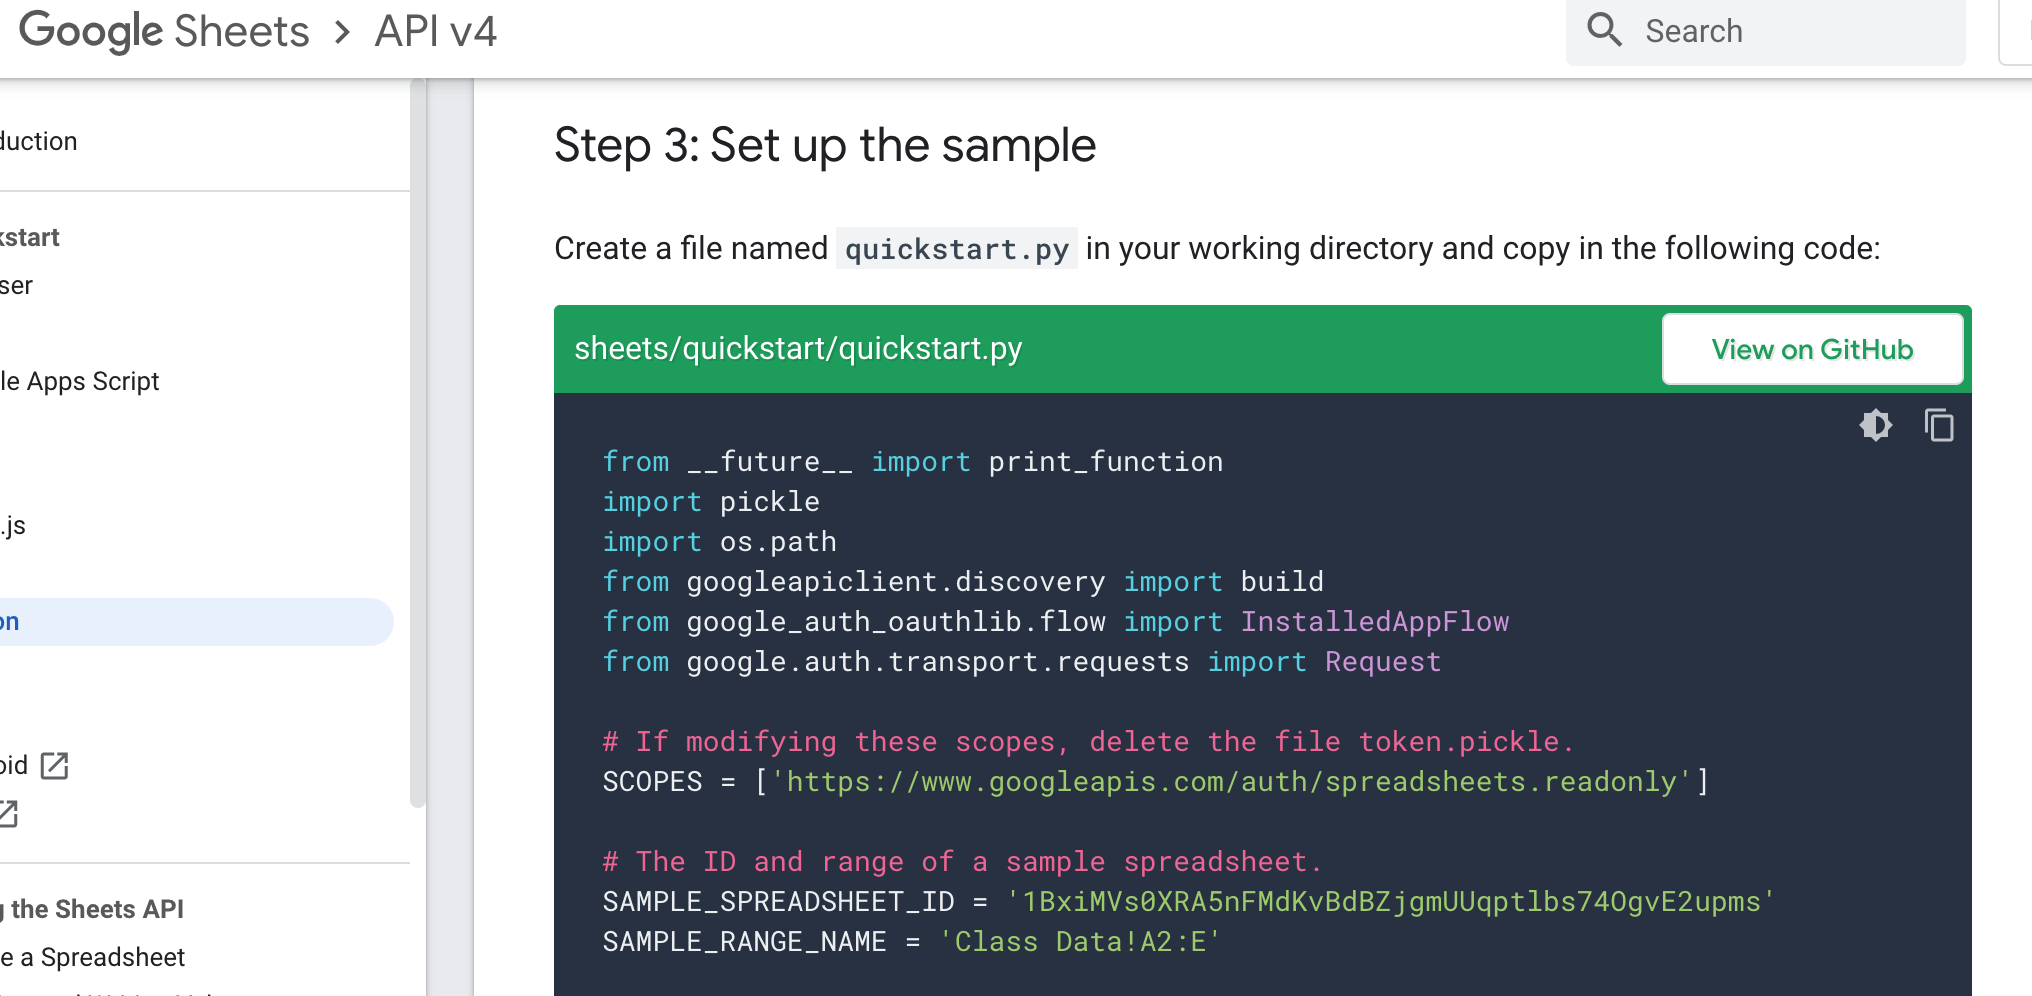Click the lower external link icon in sidebar
Screen dimensions: 2032x996
click(x=8, y=814)
